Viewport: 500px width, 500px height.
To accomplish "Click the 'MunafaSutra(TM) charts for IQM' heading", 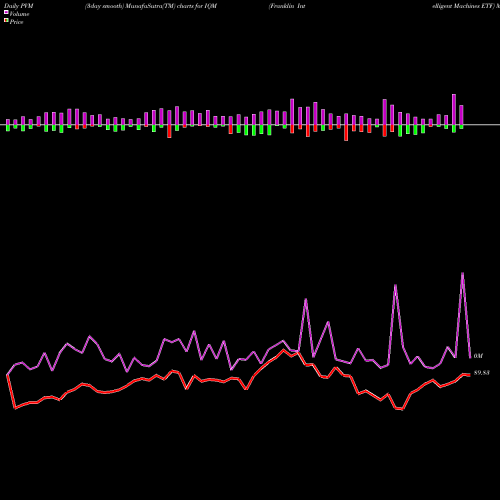I will tap(172, 6).
